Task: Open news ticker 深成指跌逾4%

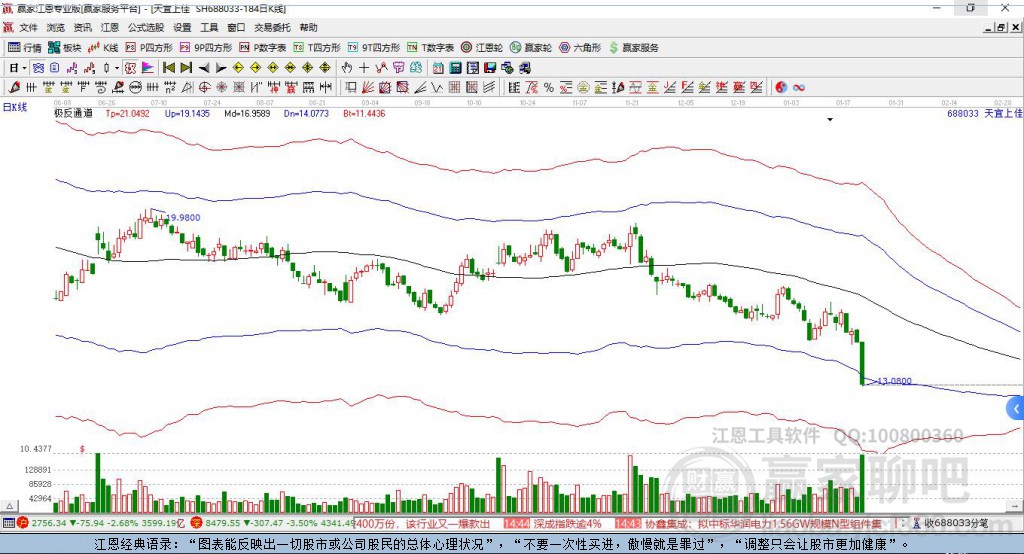Action: click(568, 523)
